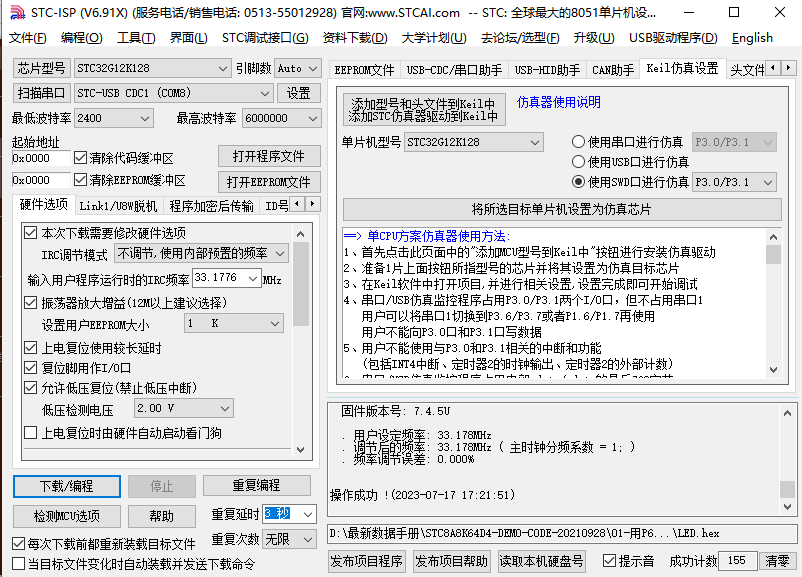This screenshot has height=577, width=802.
Task: Click 打开程序文件 button
Action: pyautogui.click(x=269, y=156)
